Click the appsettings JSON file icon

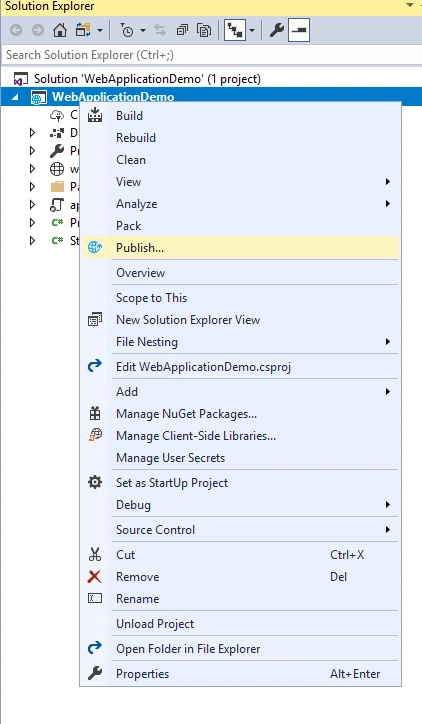click(57, 205)
